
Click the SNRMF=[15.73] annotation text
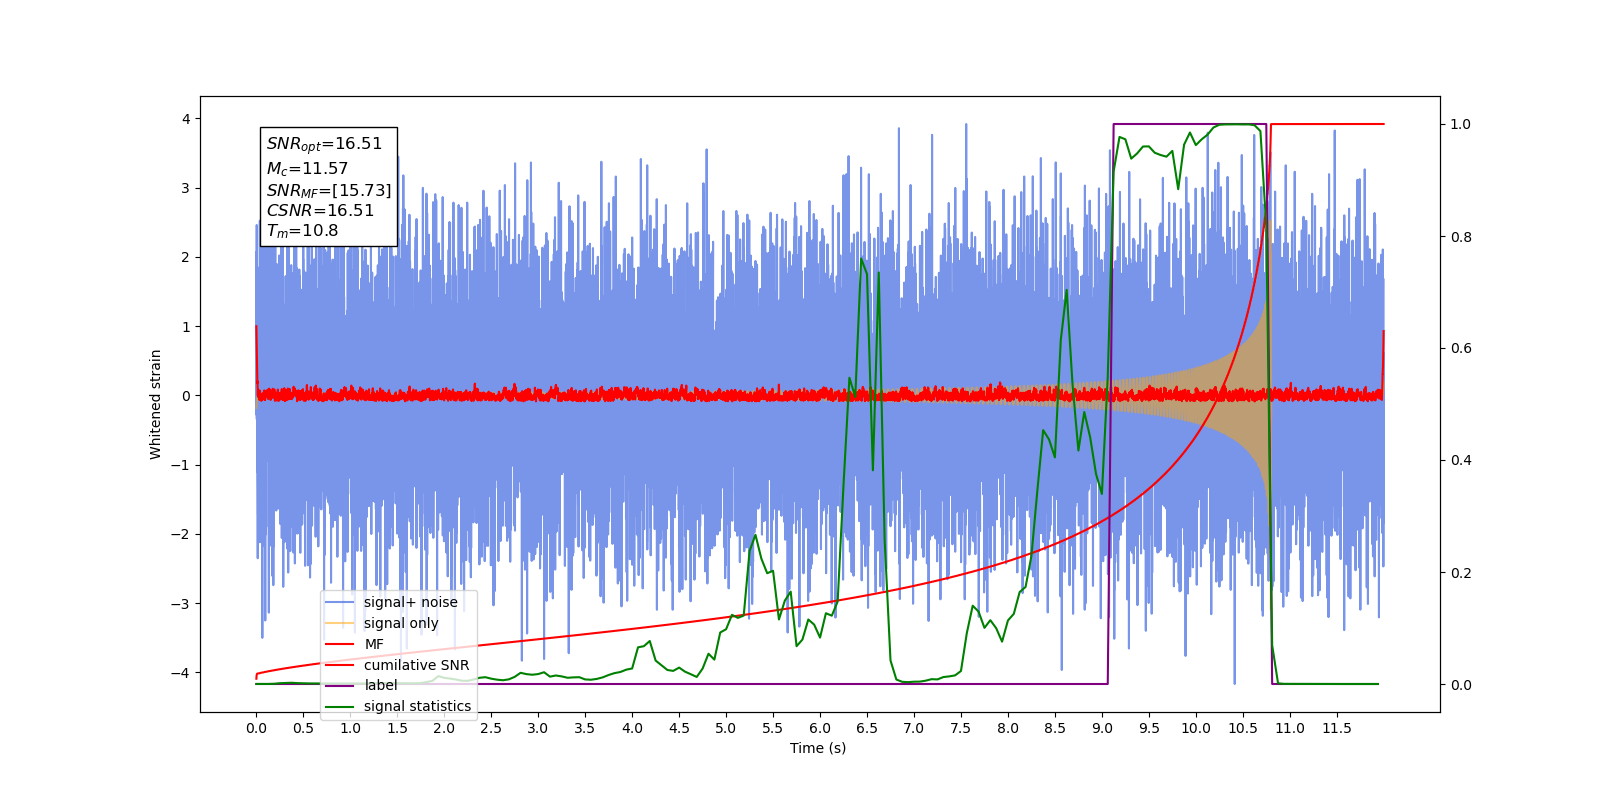tap(329, 190)
